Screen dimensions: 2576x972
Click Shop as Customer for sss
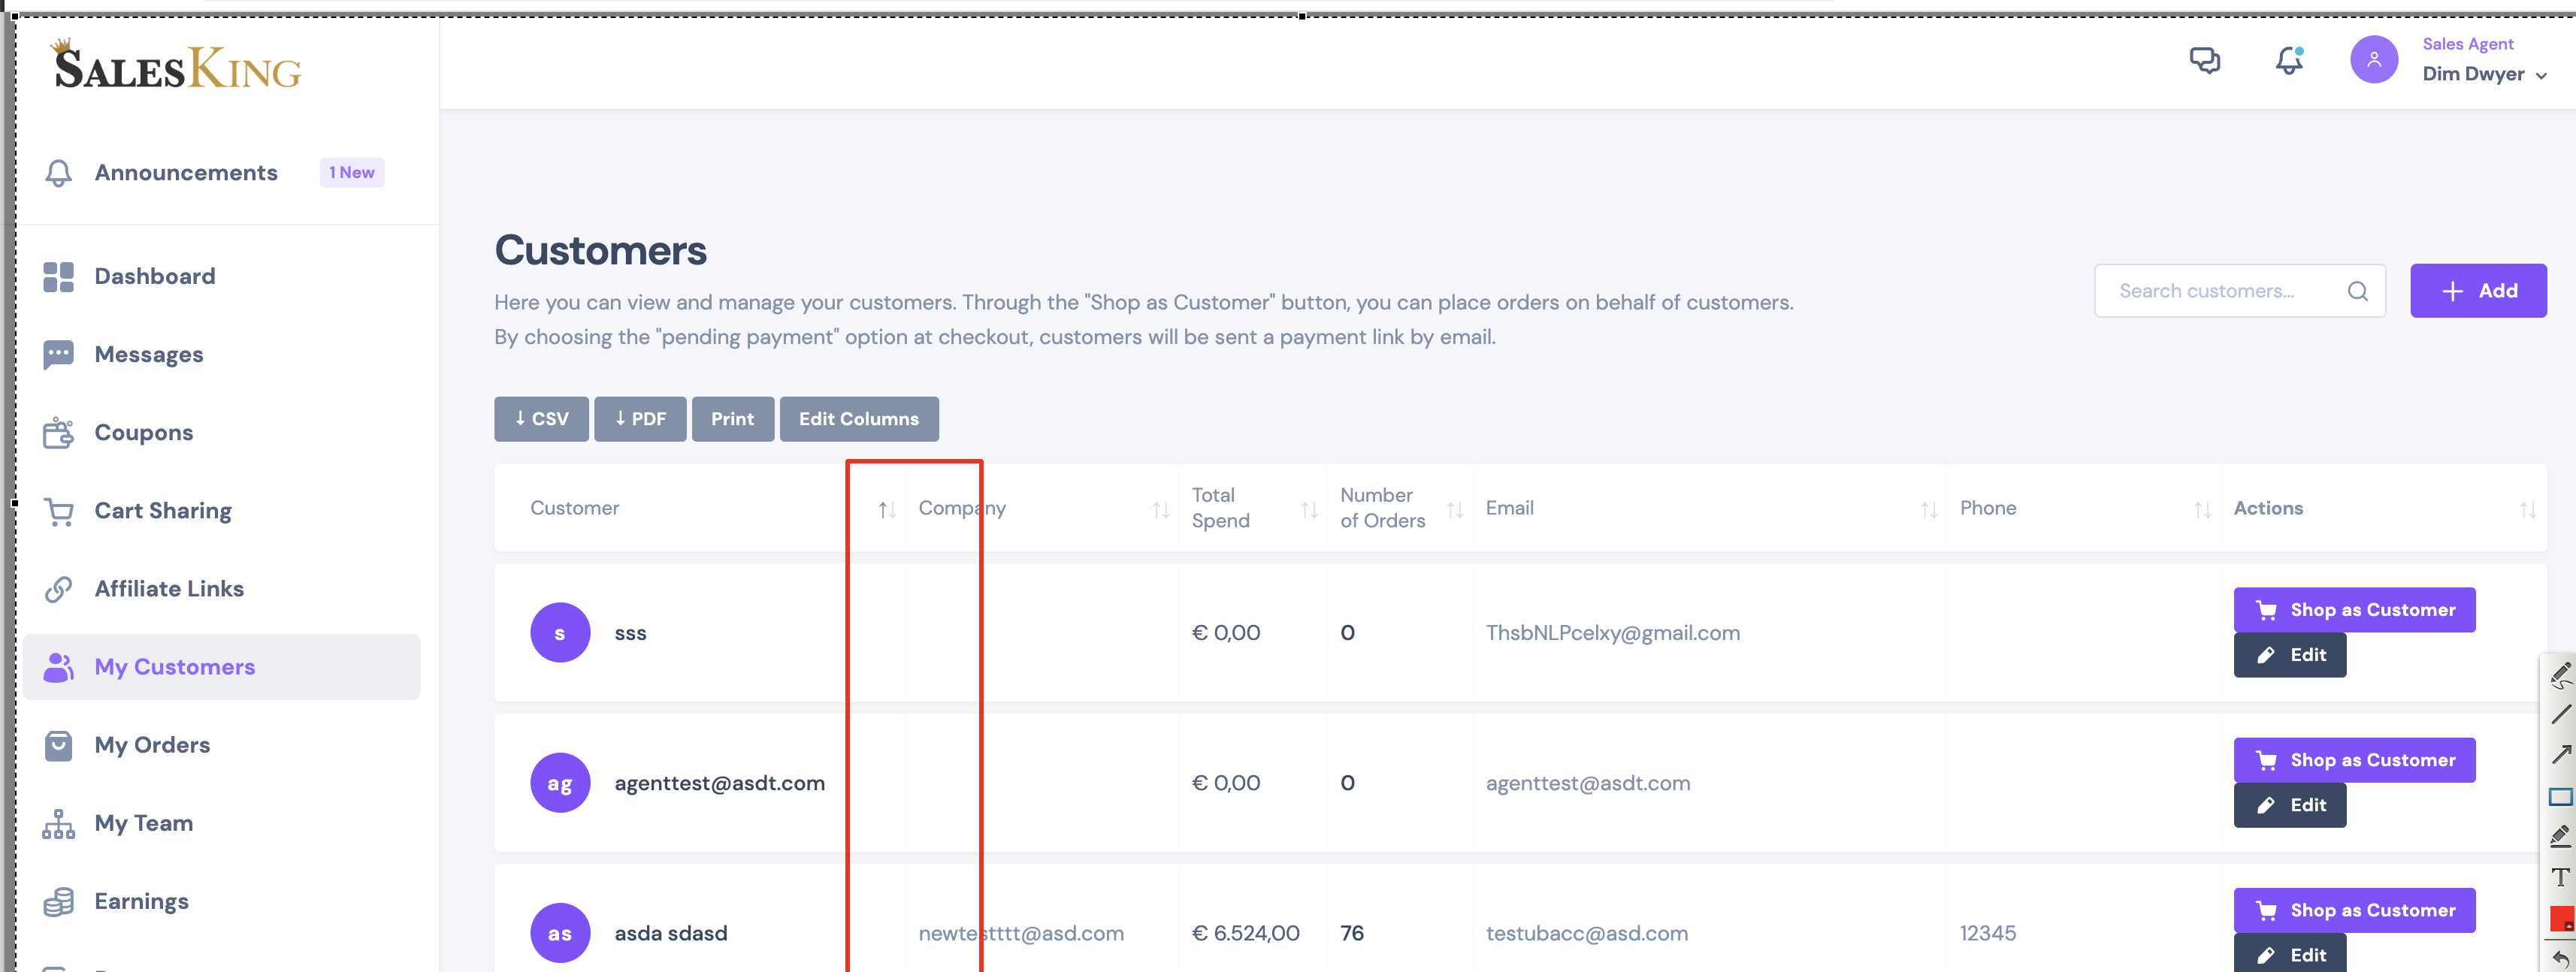pyautogui.click(x=2354, y=609)
